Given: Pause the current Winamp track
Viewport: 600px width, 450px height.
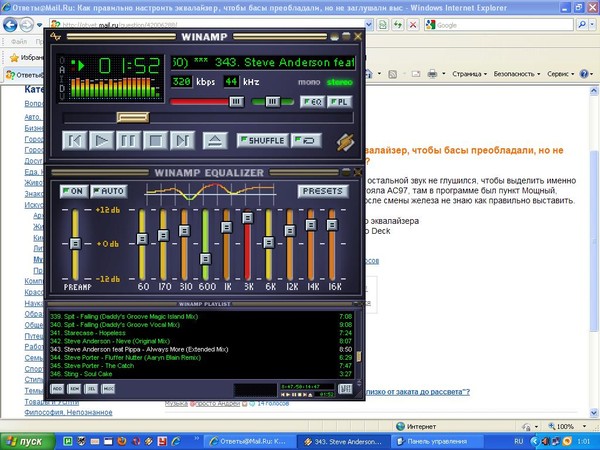Looking at the screenshot, I should tap(129, 140).
